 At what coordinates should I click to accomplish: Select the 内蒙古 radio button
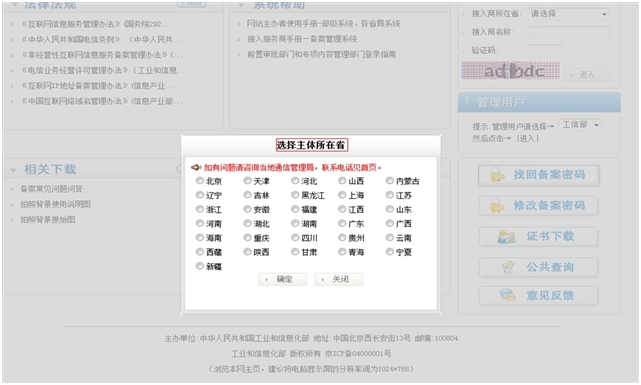390,180
